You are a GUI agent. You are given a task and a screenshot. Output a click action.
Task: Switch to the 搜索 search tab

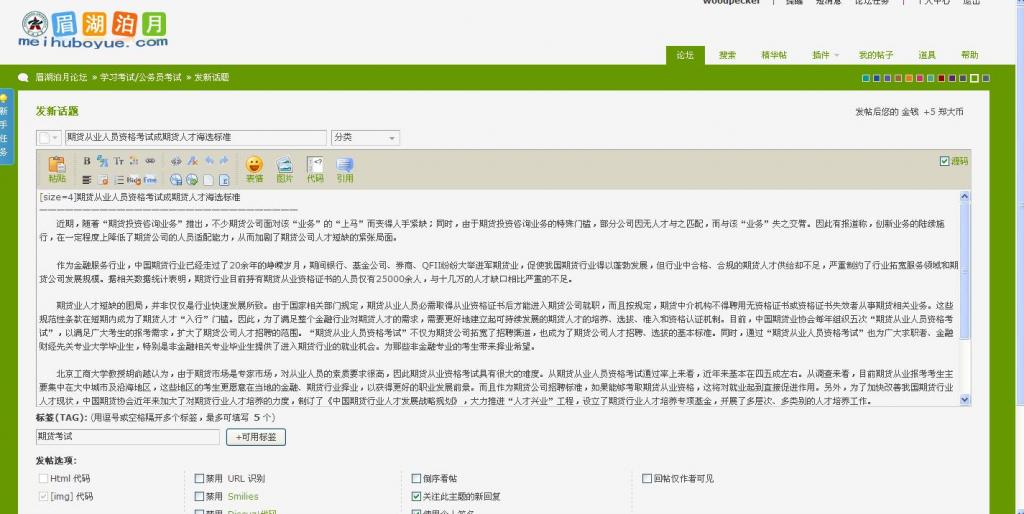point(727,55)
